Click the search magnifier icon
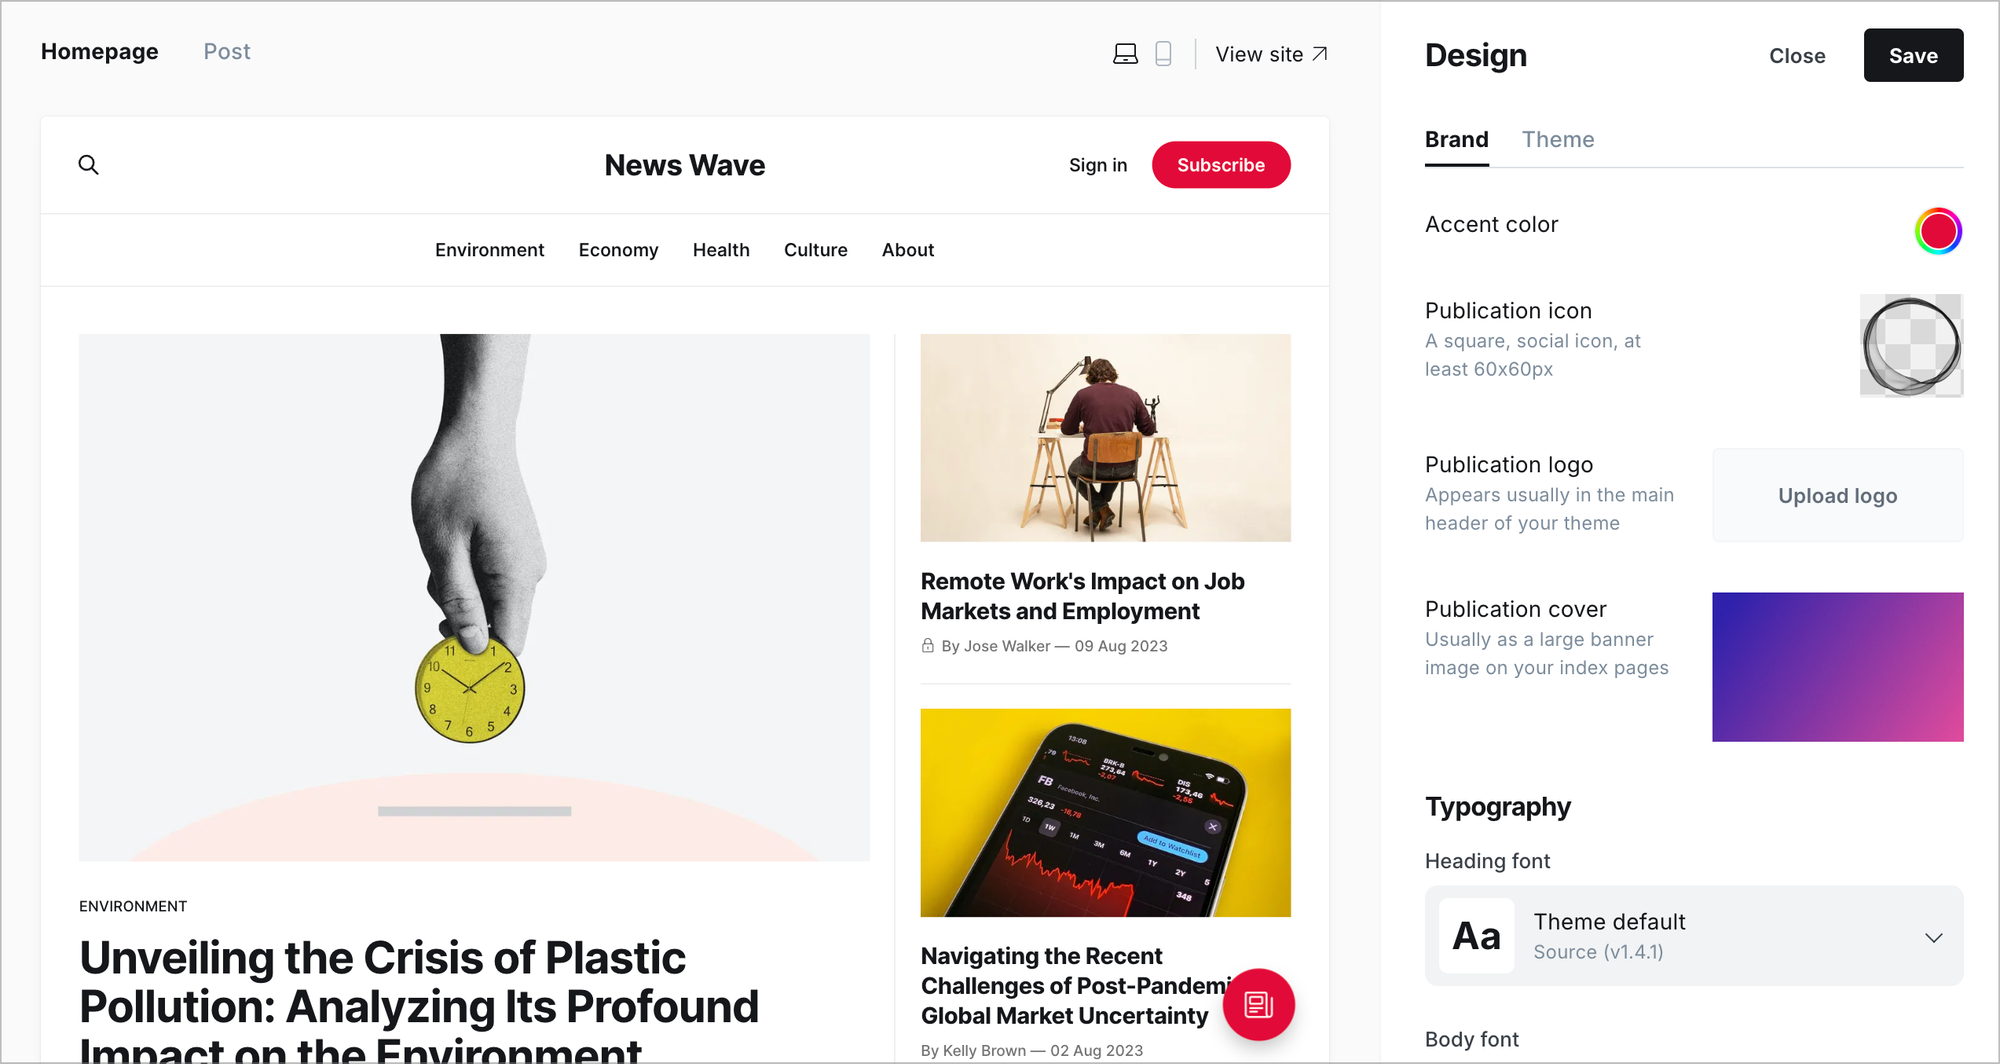This screenshot has width=2000, height=1064. (x=89, y=165)
